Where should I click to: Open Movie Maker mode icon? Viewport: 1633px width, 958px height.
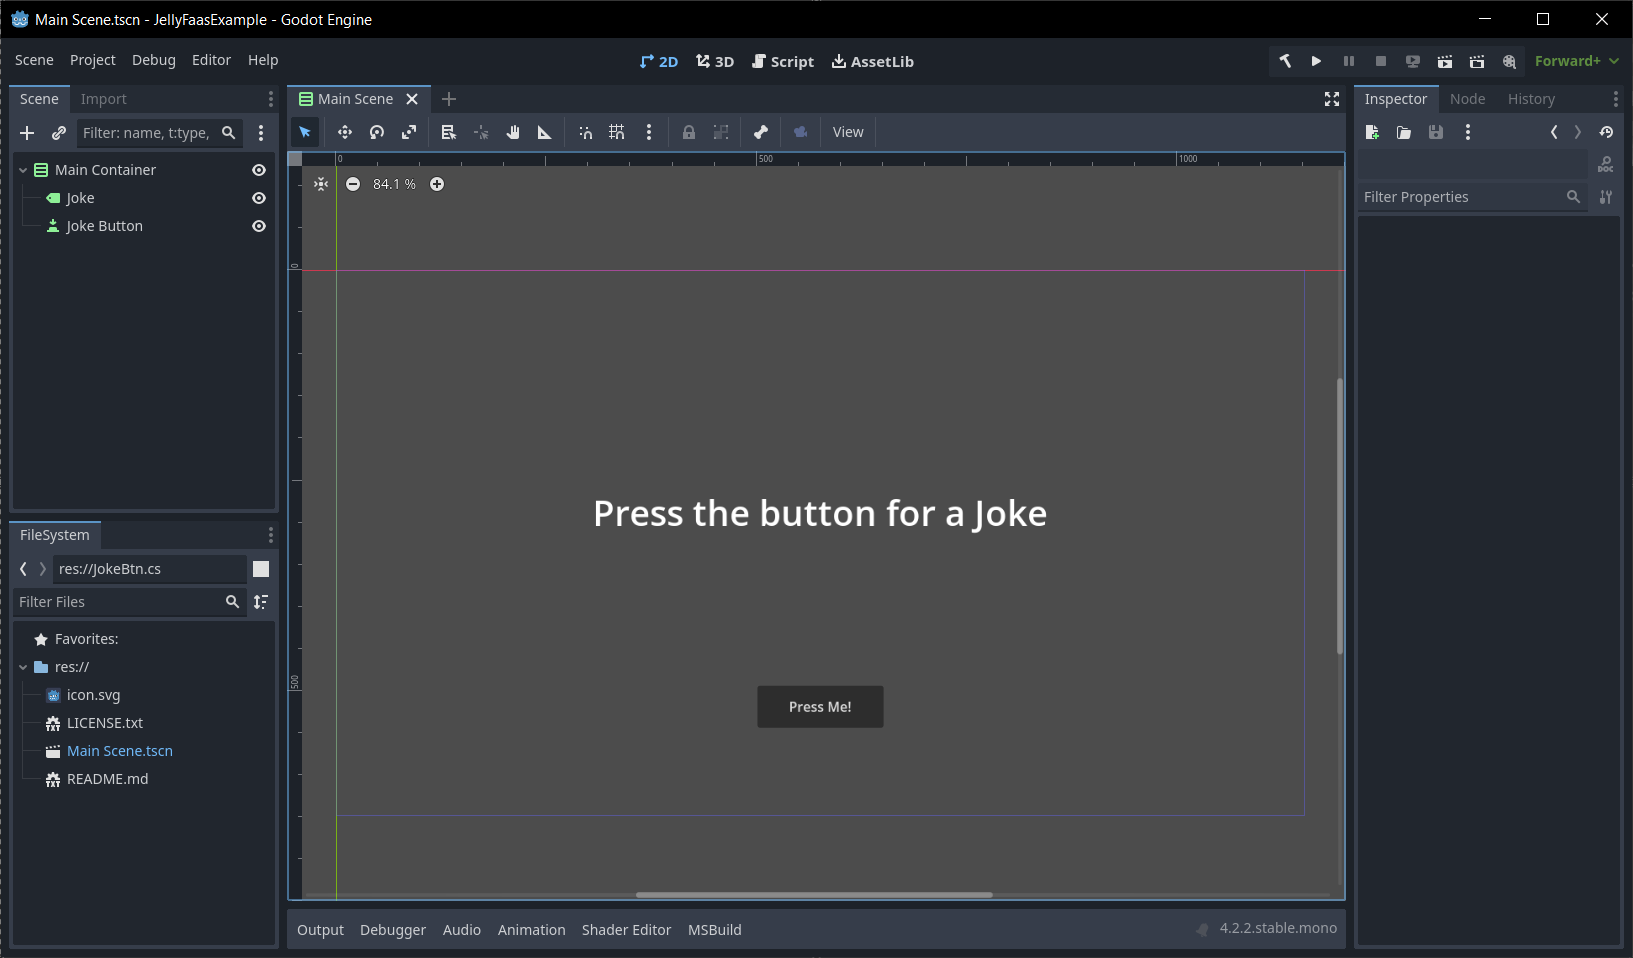coord(1509,61)
